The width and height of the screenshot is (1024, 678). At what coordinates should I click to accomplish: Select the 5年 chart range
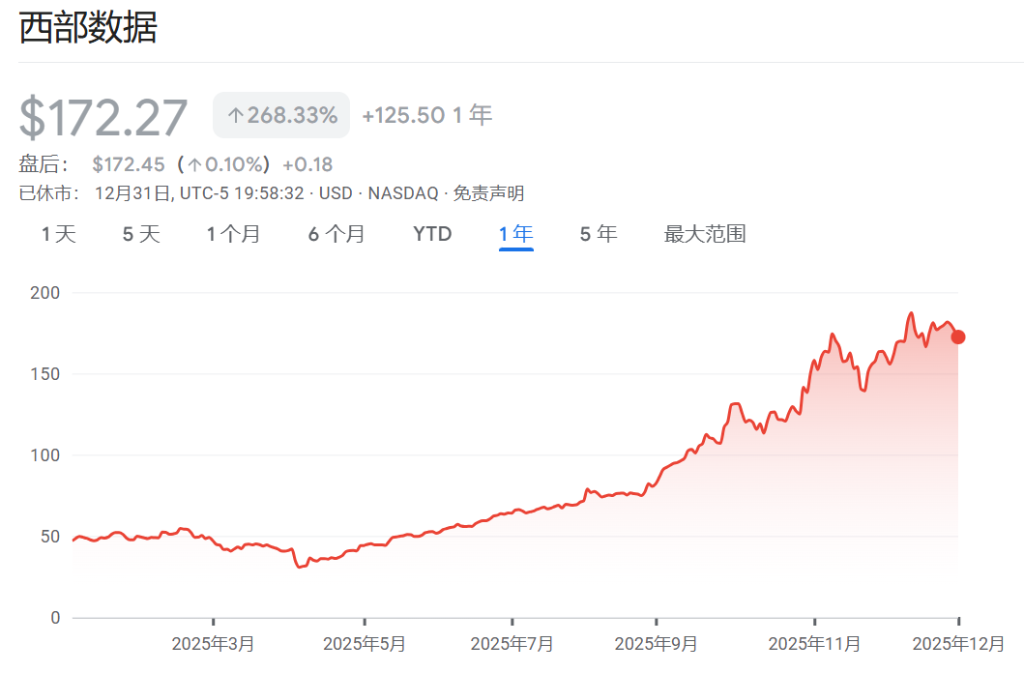(x=597, y=233)
